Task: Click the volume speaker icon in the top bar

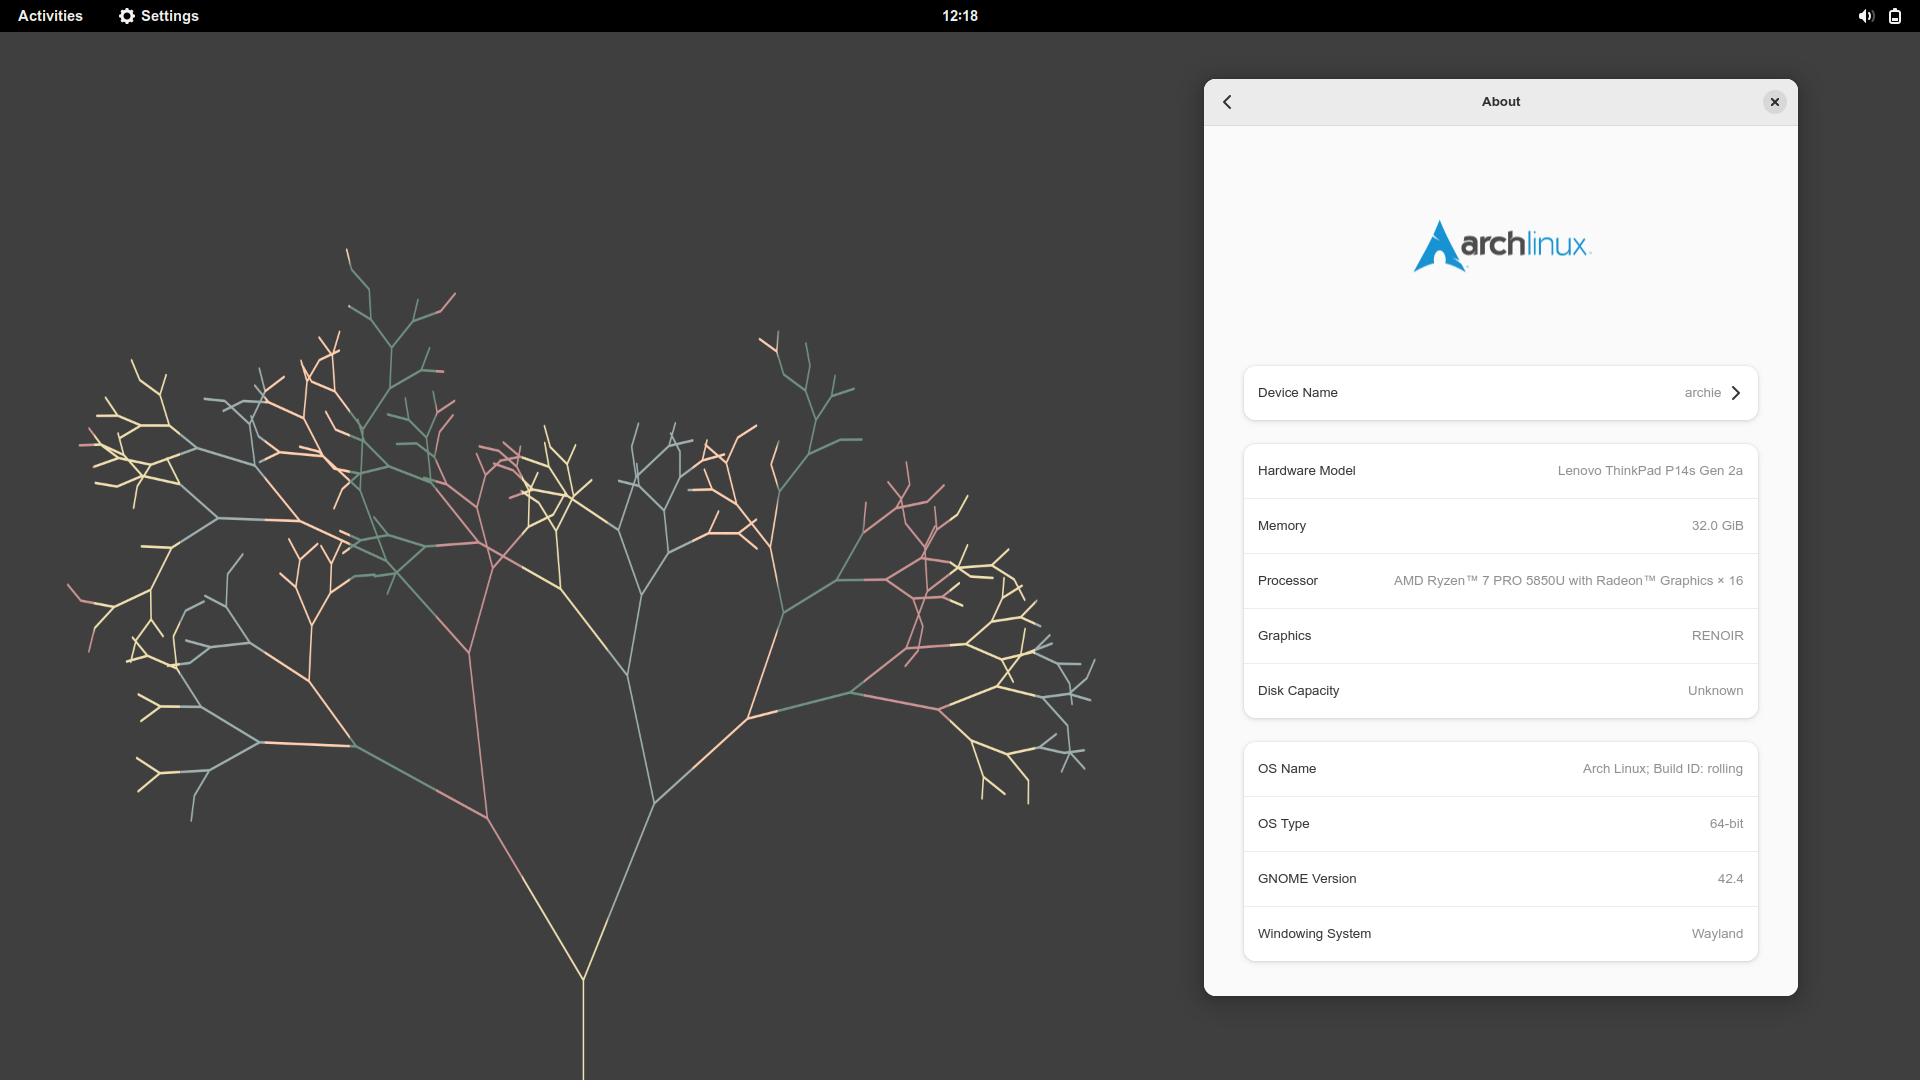Action: pos(1866,16)
